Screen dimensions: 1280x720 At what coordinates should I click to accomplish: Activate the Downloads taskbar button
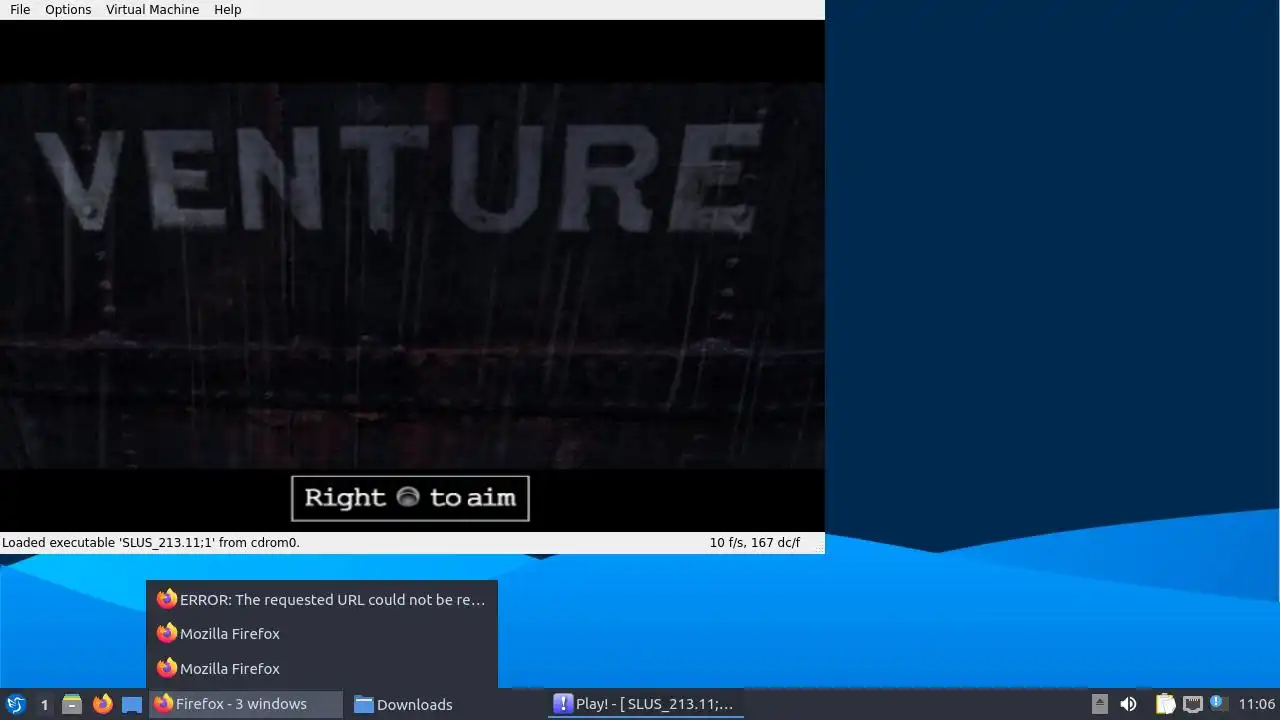pos(445,704)
